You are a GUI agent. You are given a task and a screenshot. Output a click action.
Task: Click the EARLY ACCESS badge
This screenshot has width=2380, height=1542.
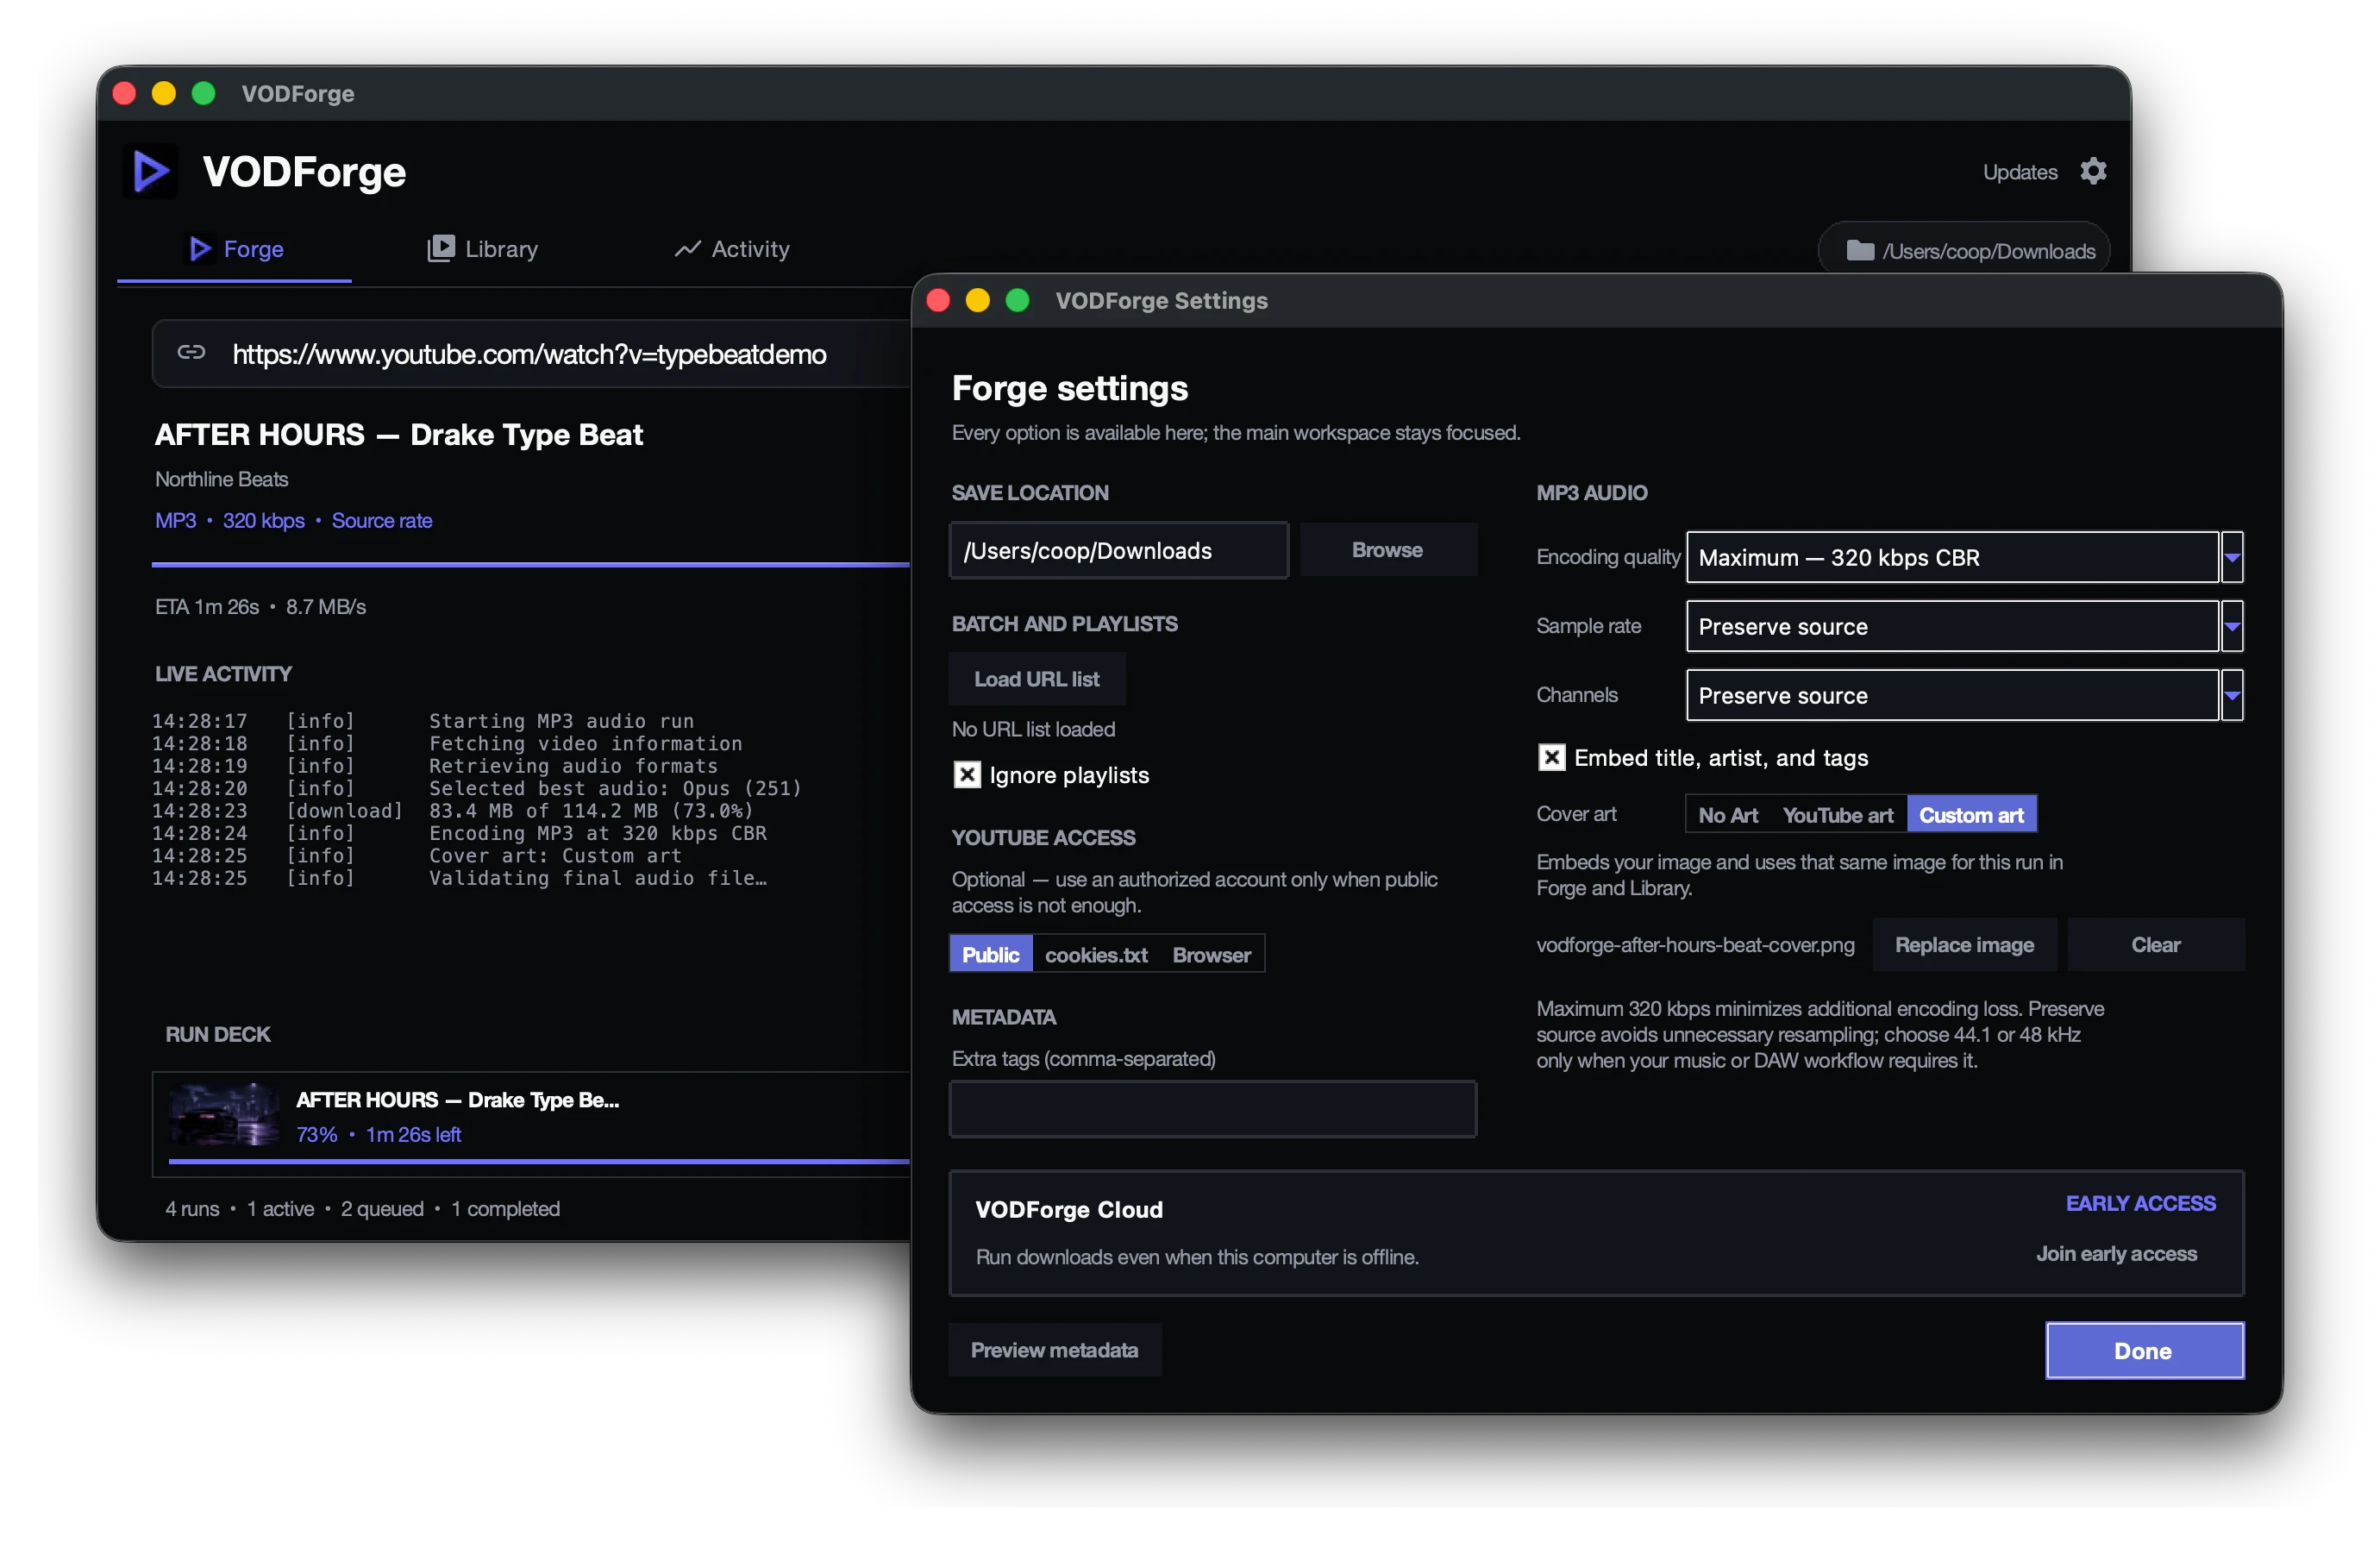2140,1203
